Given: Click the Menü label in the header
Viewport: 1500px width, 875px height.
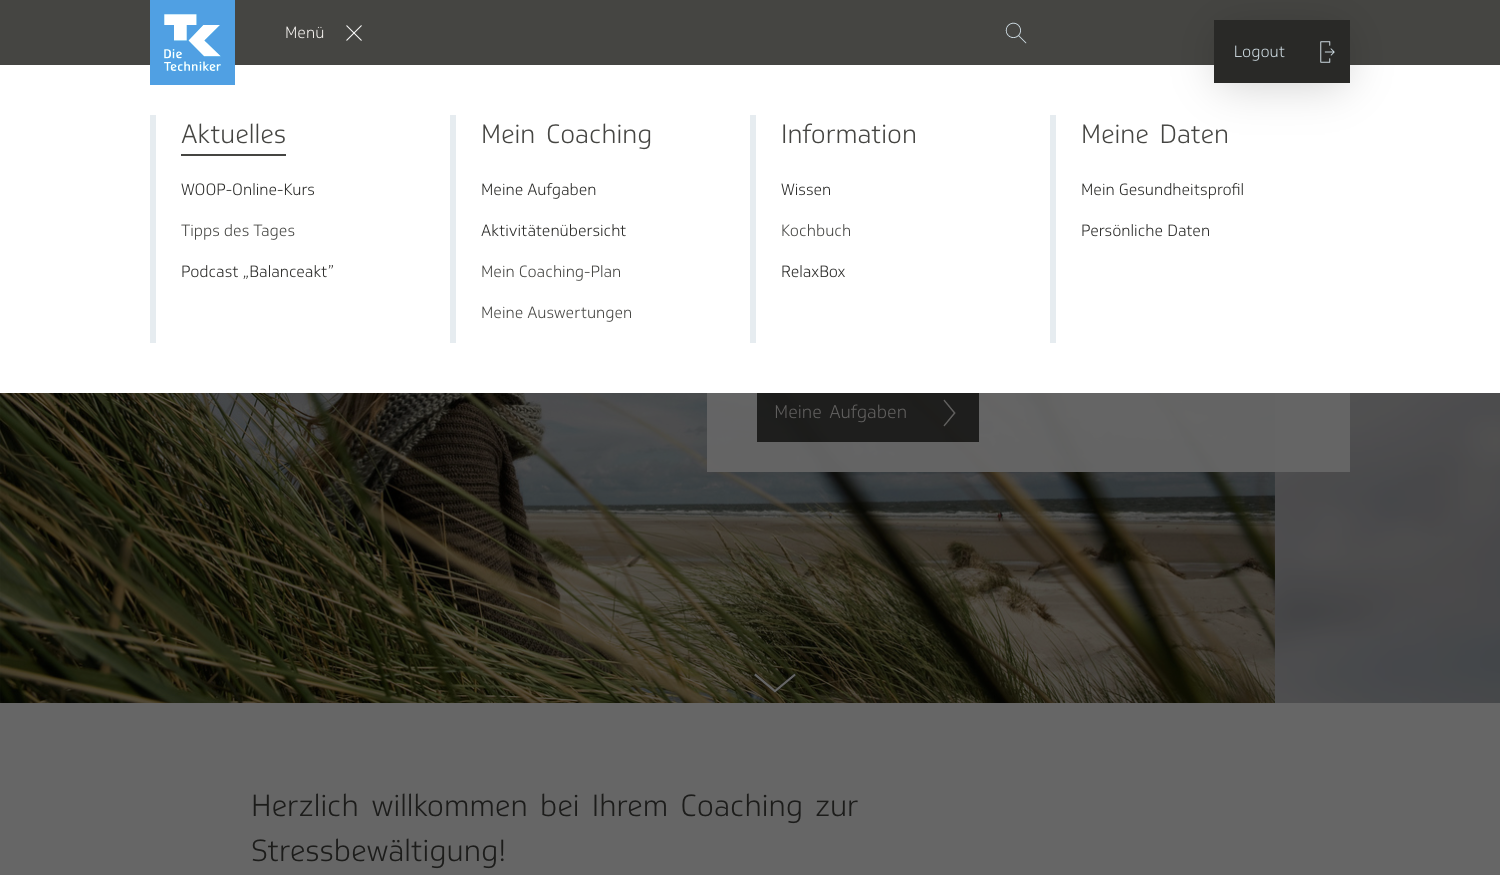Looking at the screenshot, I should click(x=304, y=33).
